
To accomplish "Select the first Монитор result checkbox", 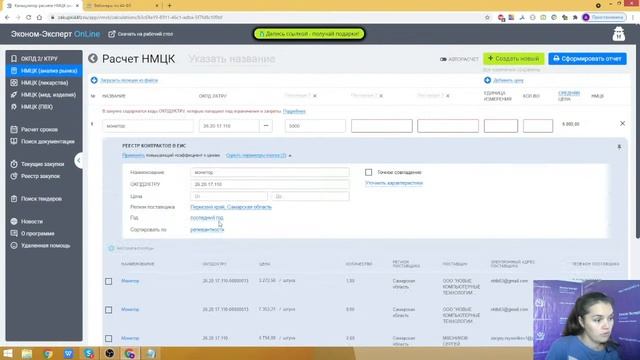I will point(109,281).
